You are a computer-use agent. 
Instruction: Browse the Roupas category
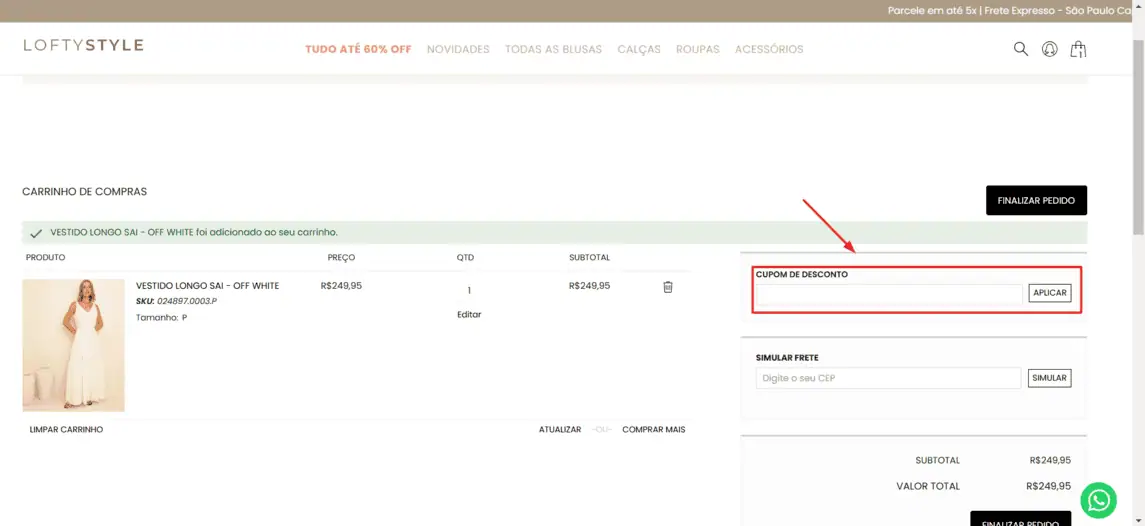tap(697, 49)
